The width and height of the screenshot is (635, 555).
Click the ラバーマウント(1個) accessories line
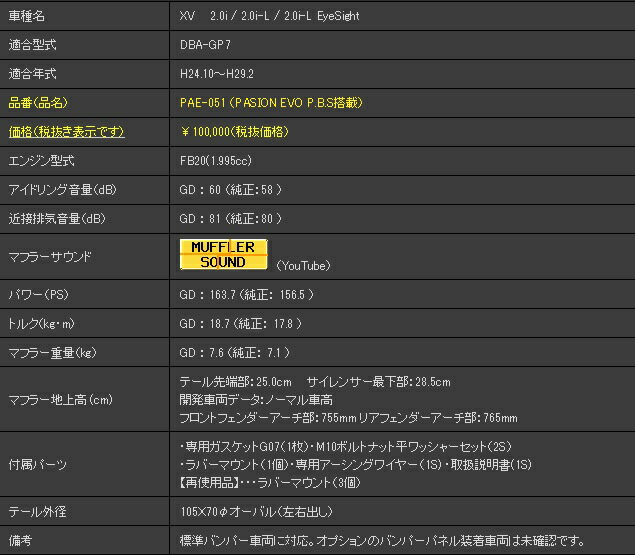coord(356,464)
